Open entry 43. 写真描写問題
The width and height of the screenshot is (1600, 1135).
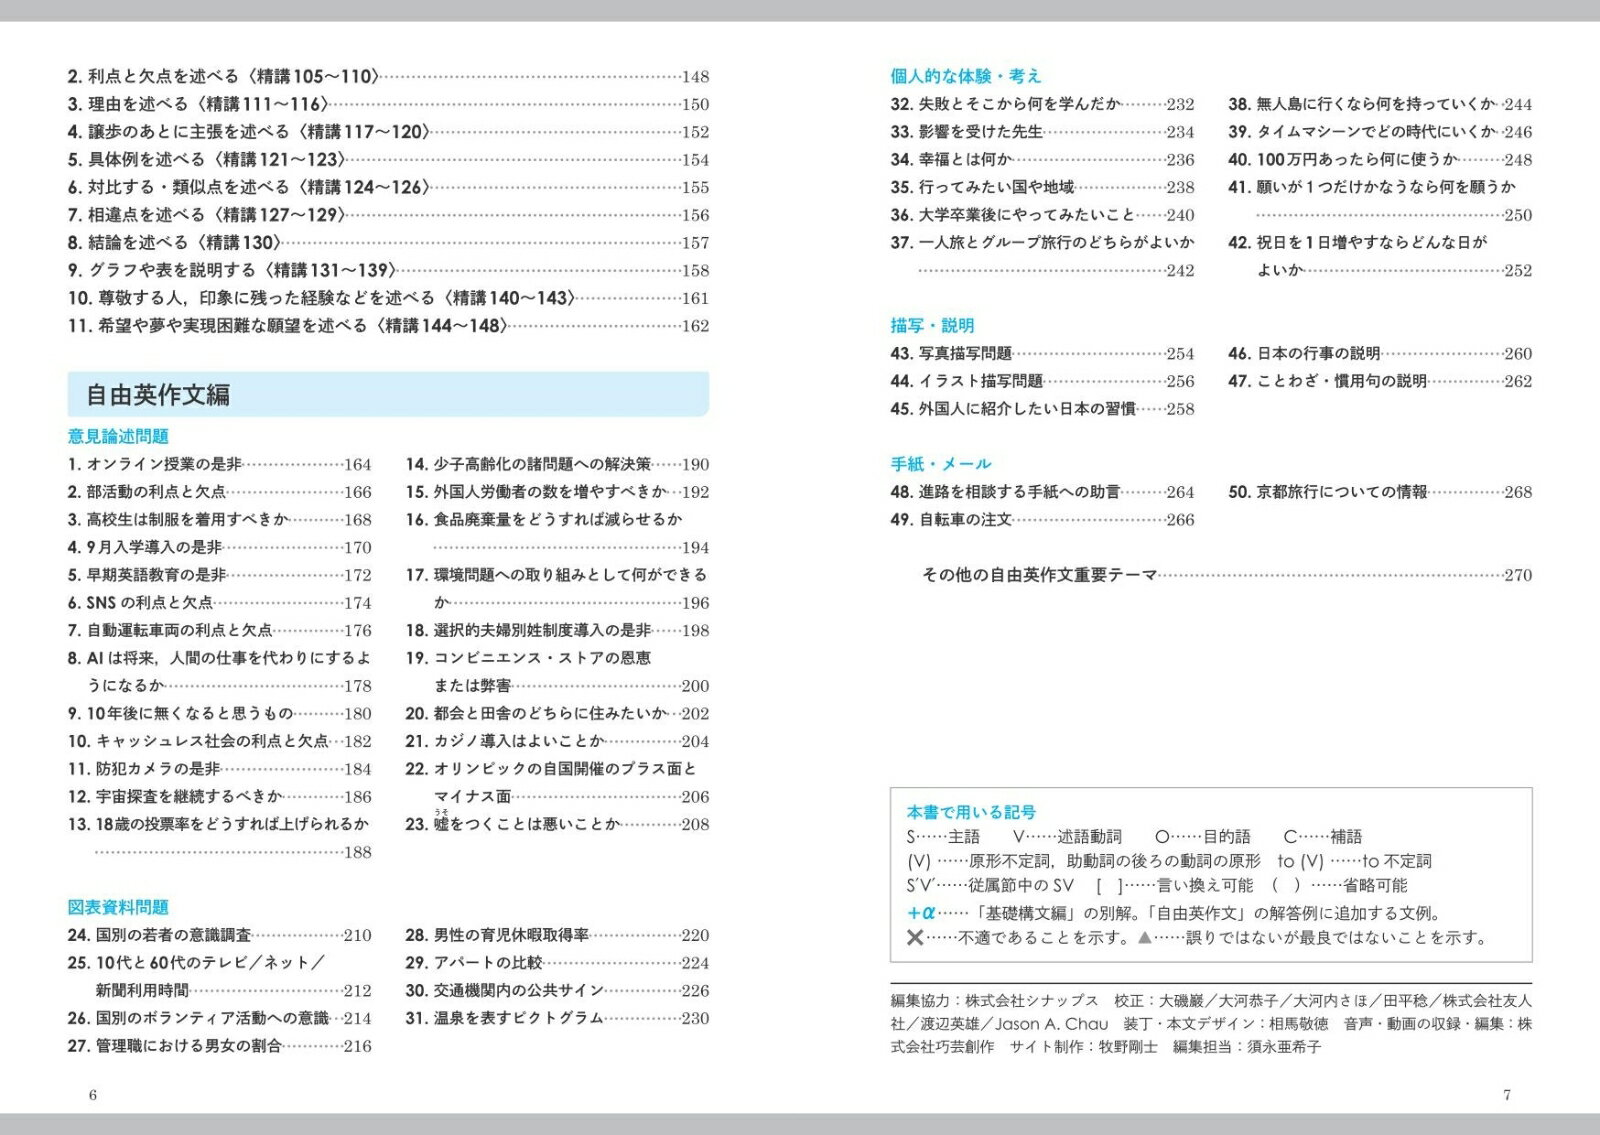(x=952, y=354)
